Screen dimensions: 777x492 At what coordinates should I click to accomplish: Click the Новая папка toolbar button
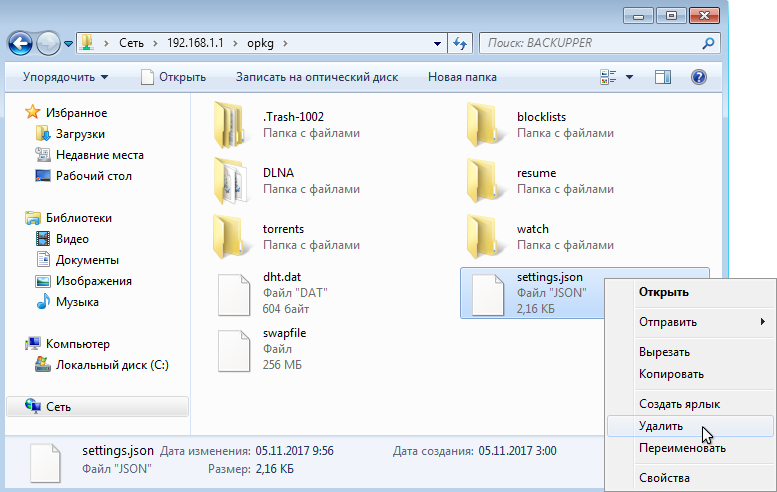pos(462,77)
